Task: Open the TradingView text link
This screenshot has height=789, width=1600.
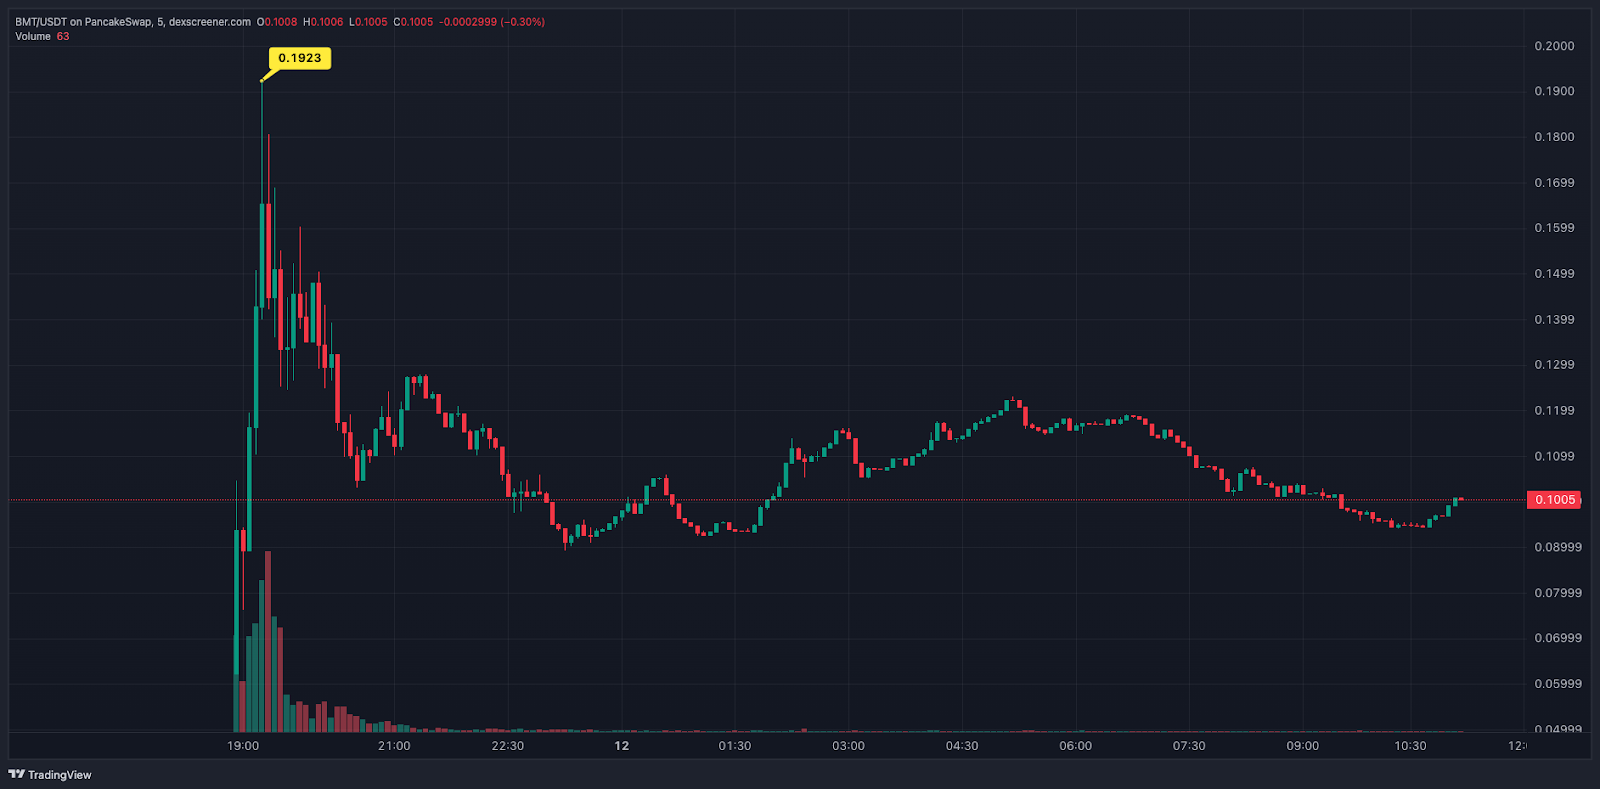Action: 59,774
